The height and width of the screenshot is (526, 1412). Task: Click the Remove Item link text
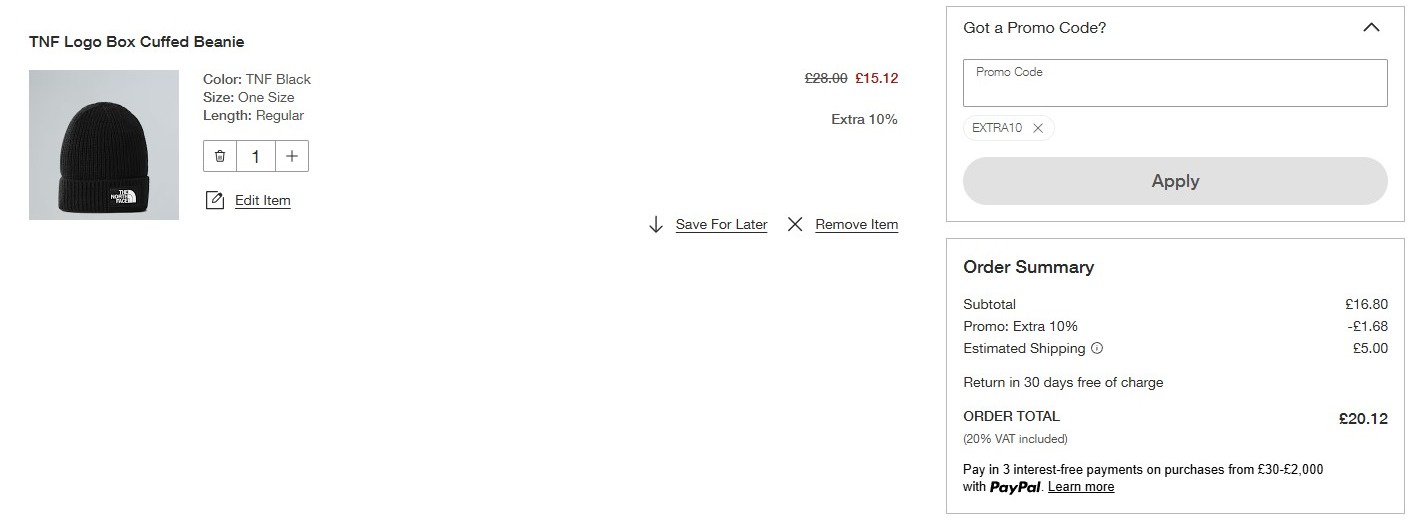click(857, 224)
